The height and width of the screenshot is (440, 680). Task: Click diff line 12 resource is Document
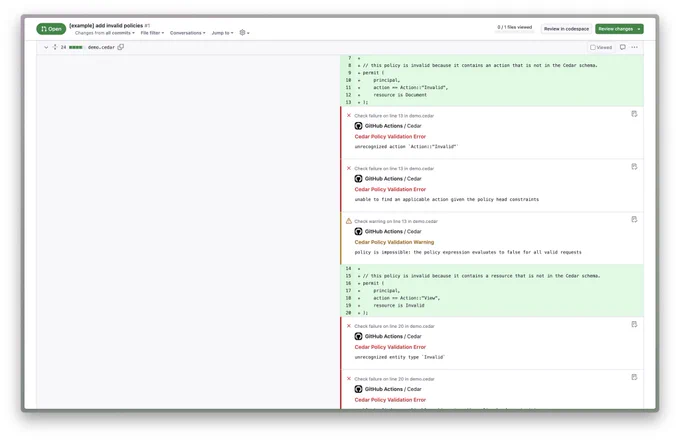pos(400,95)
